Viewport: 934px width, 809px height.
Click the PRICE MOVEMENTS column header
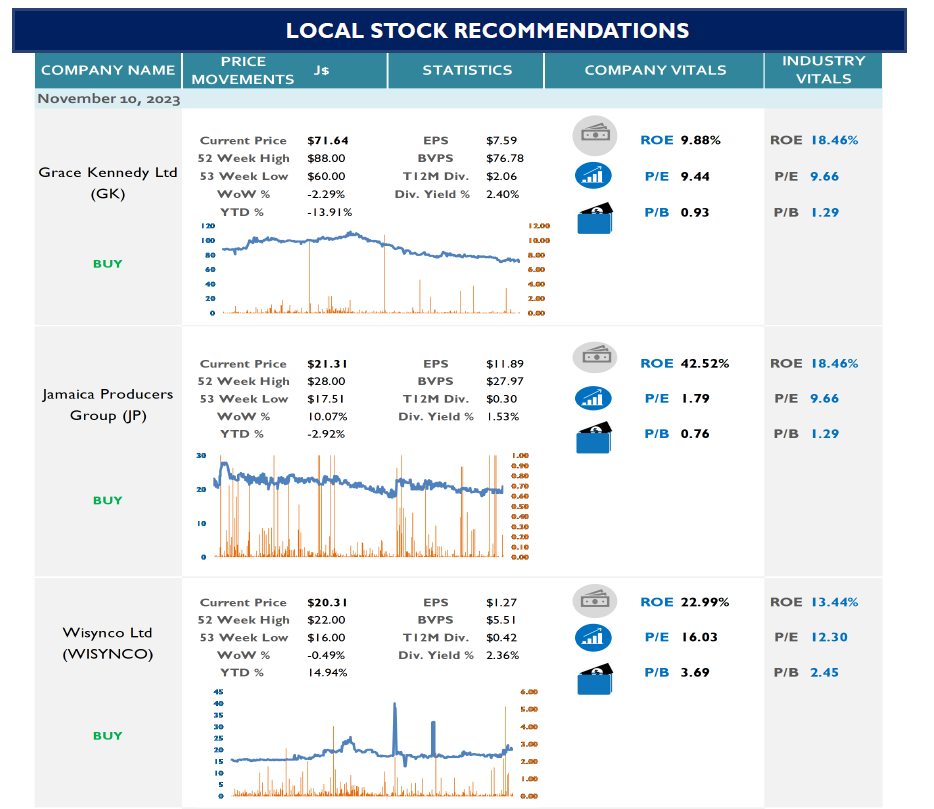(x=242, y=70)
